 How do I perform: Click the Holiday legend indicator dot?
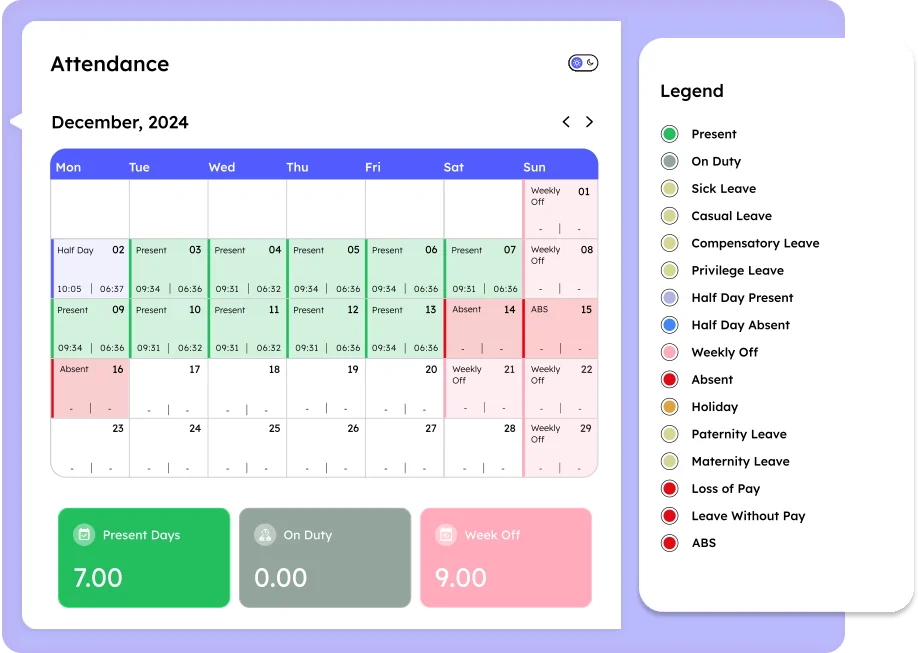669,406
